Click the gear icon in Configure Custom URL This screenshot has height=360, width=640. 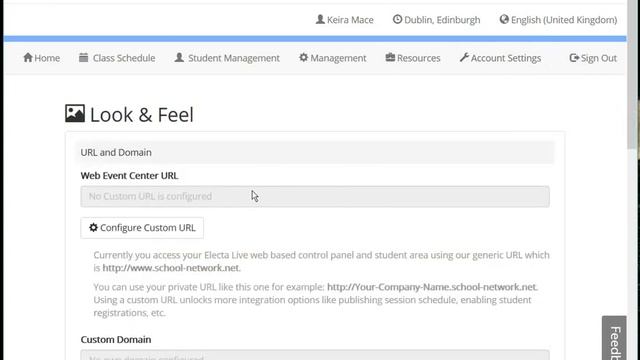click(x=93, y=227)
